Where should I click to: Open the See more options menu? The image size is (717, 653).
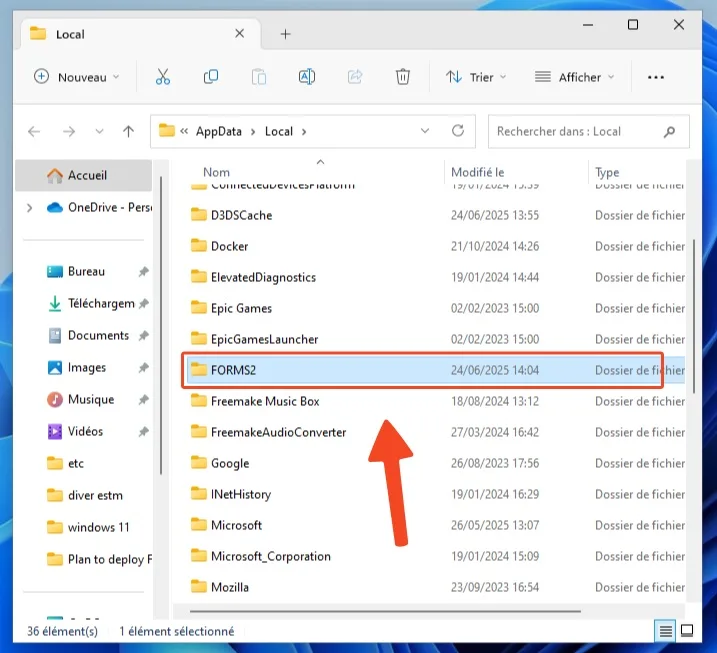coord(656,77)
